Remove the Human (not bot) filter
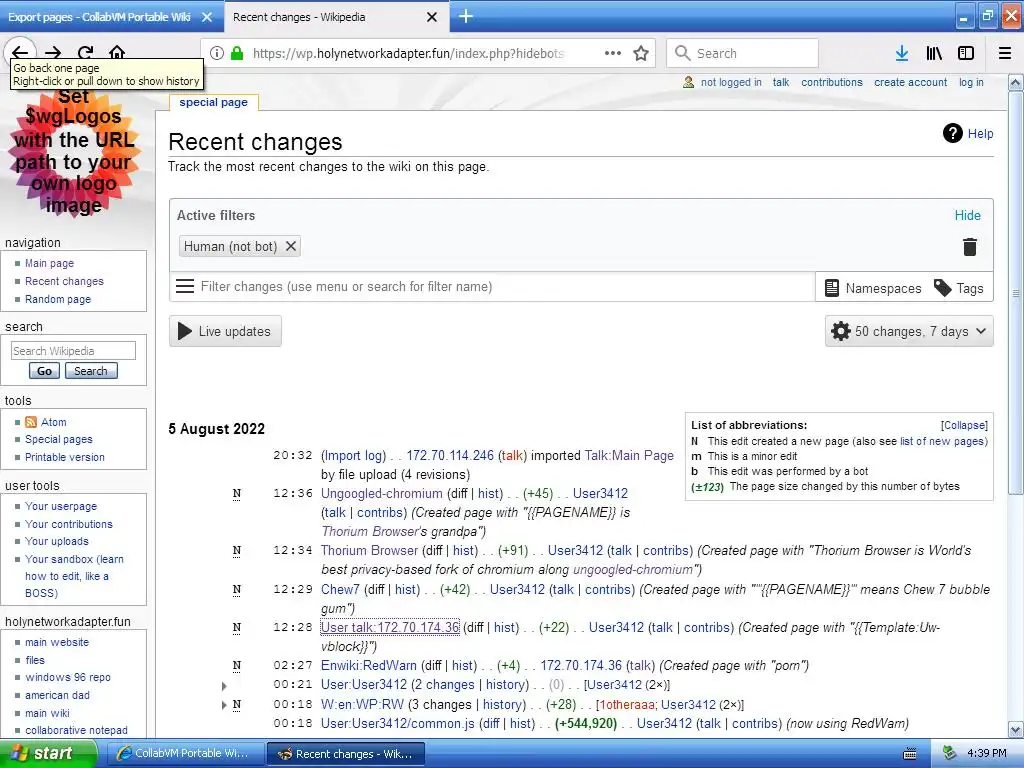Screen dimensions: 1024x768 point(291,246)
